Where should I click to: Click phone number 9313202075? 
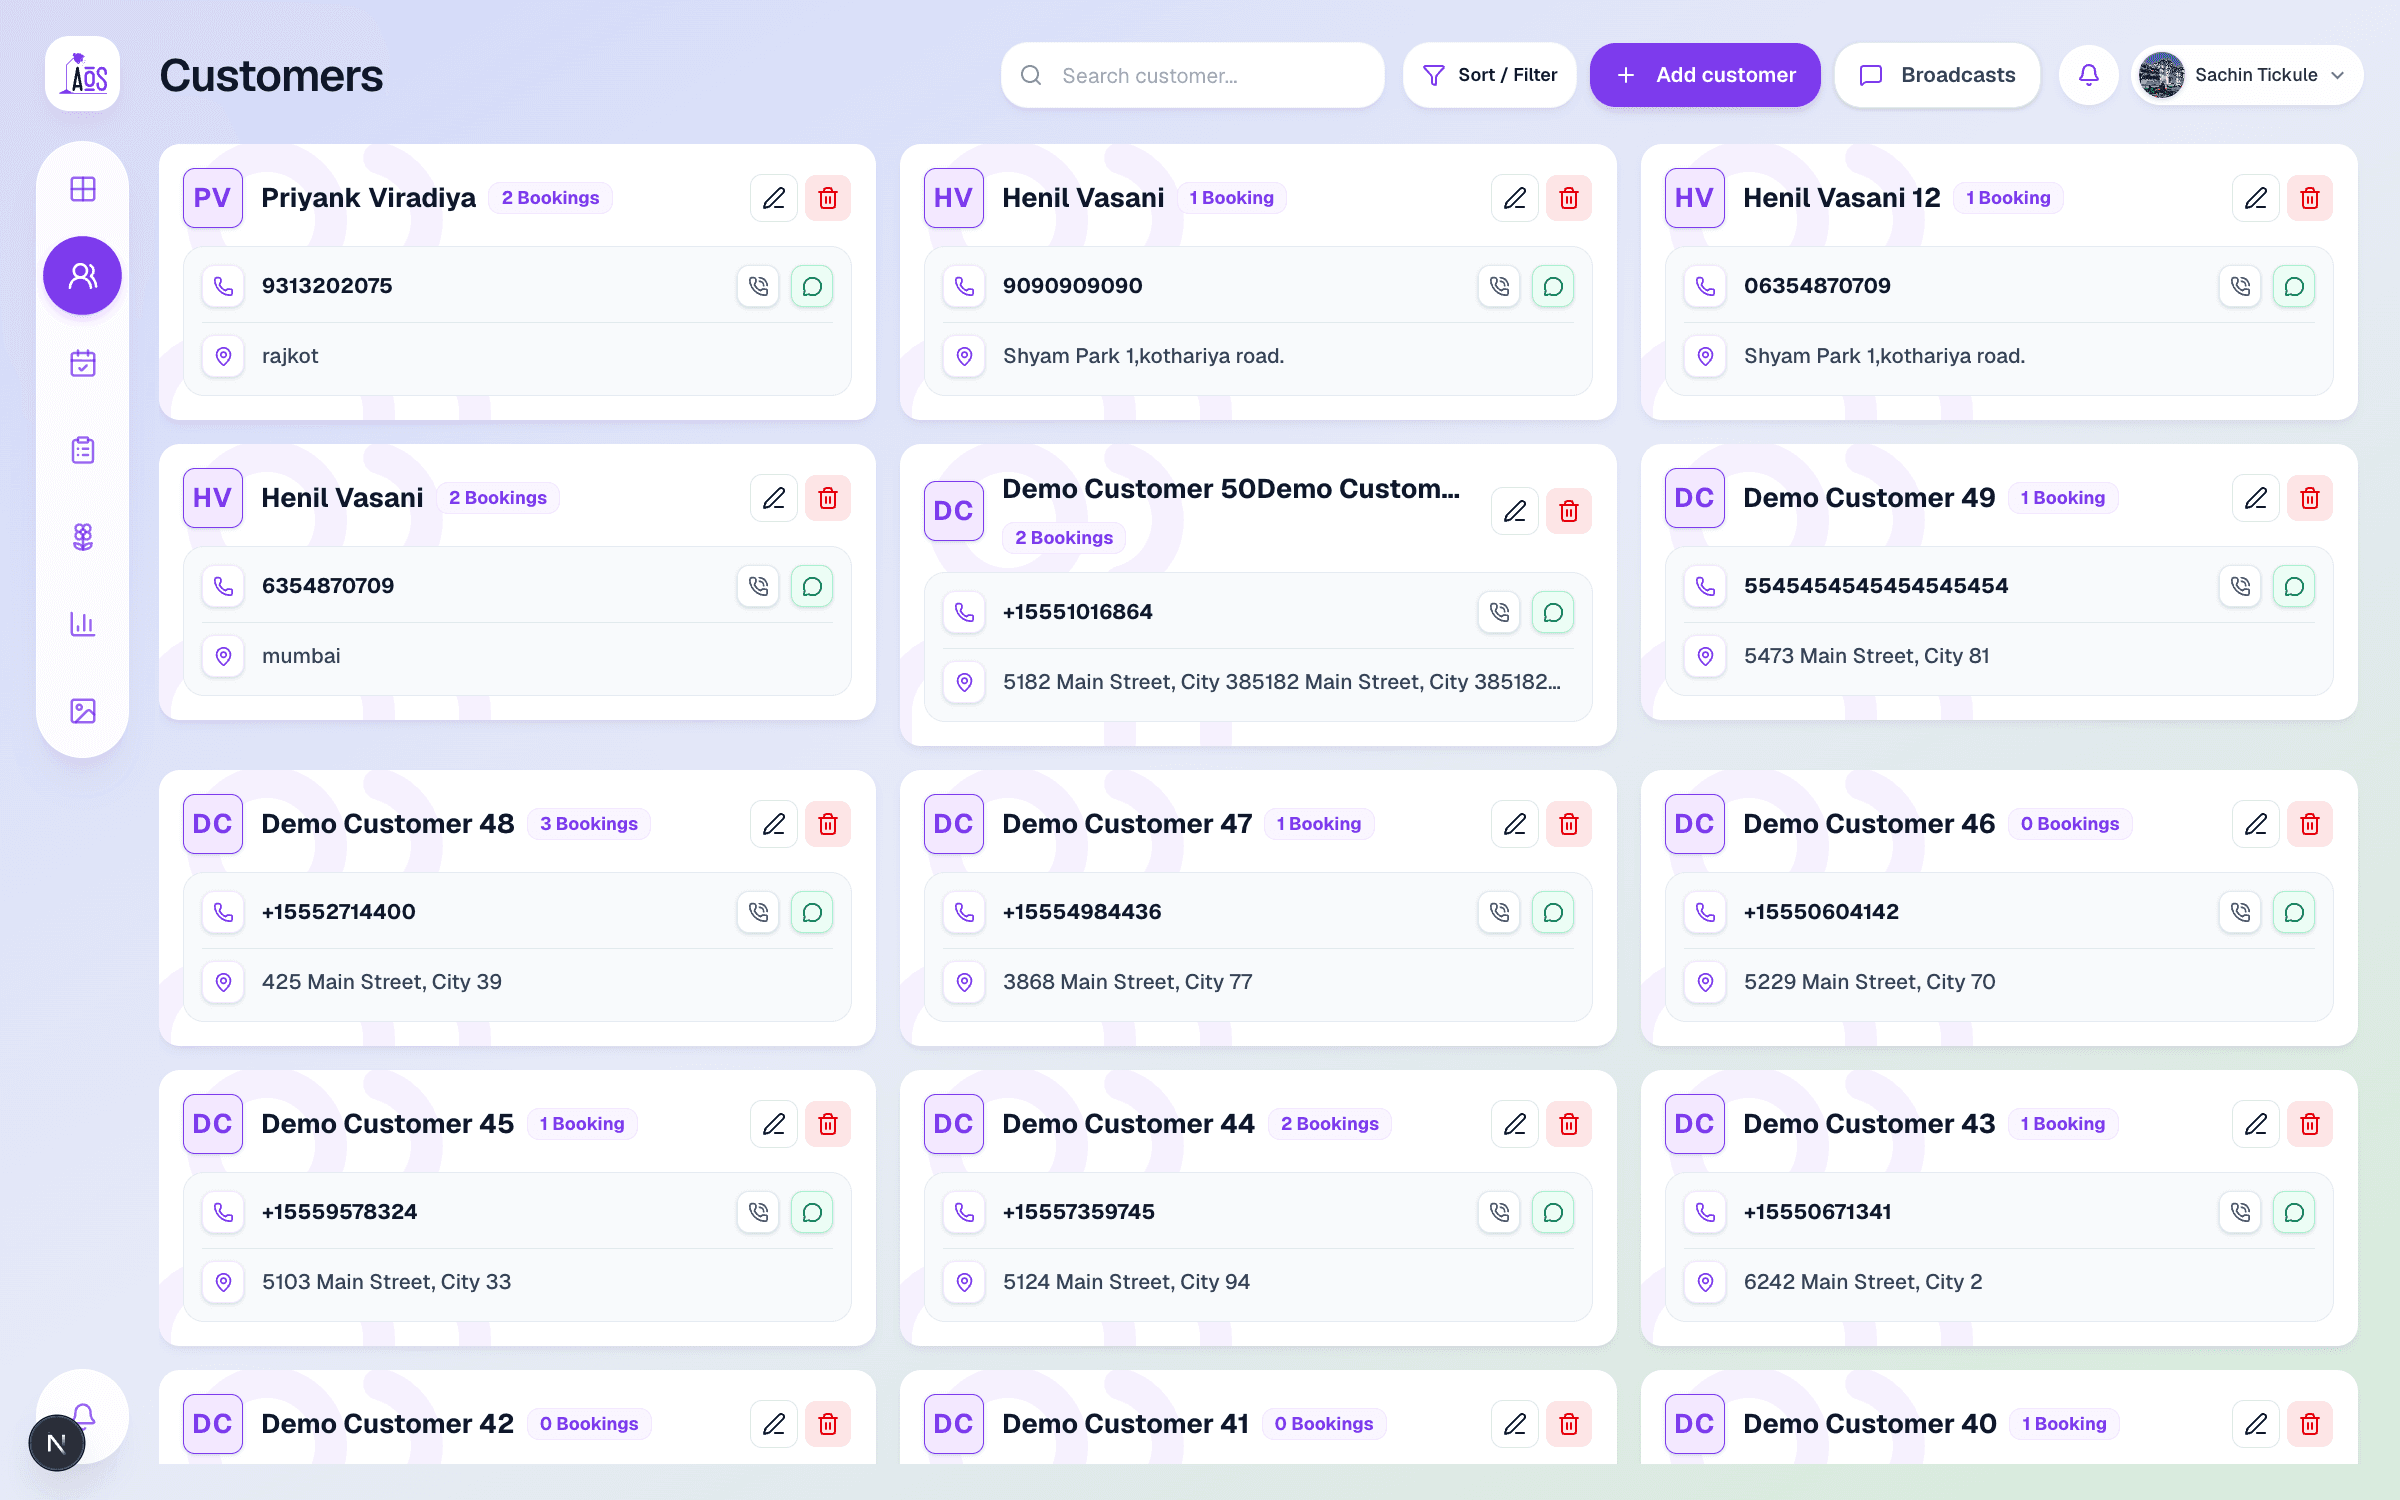click(327, 286)
